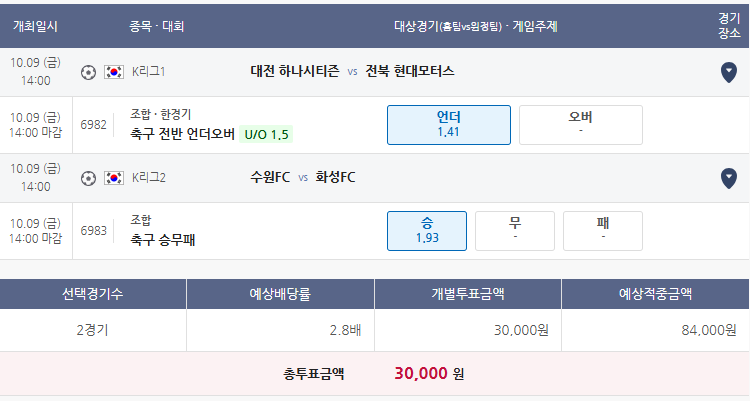Click the soccer ball icon in K리그2 row

(88, 178)
